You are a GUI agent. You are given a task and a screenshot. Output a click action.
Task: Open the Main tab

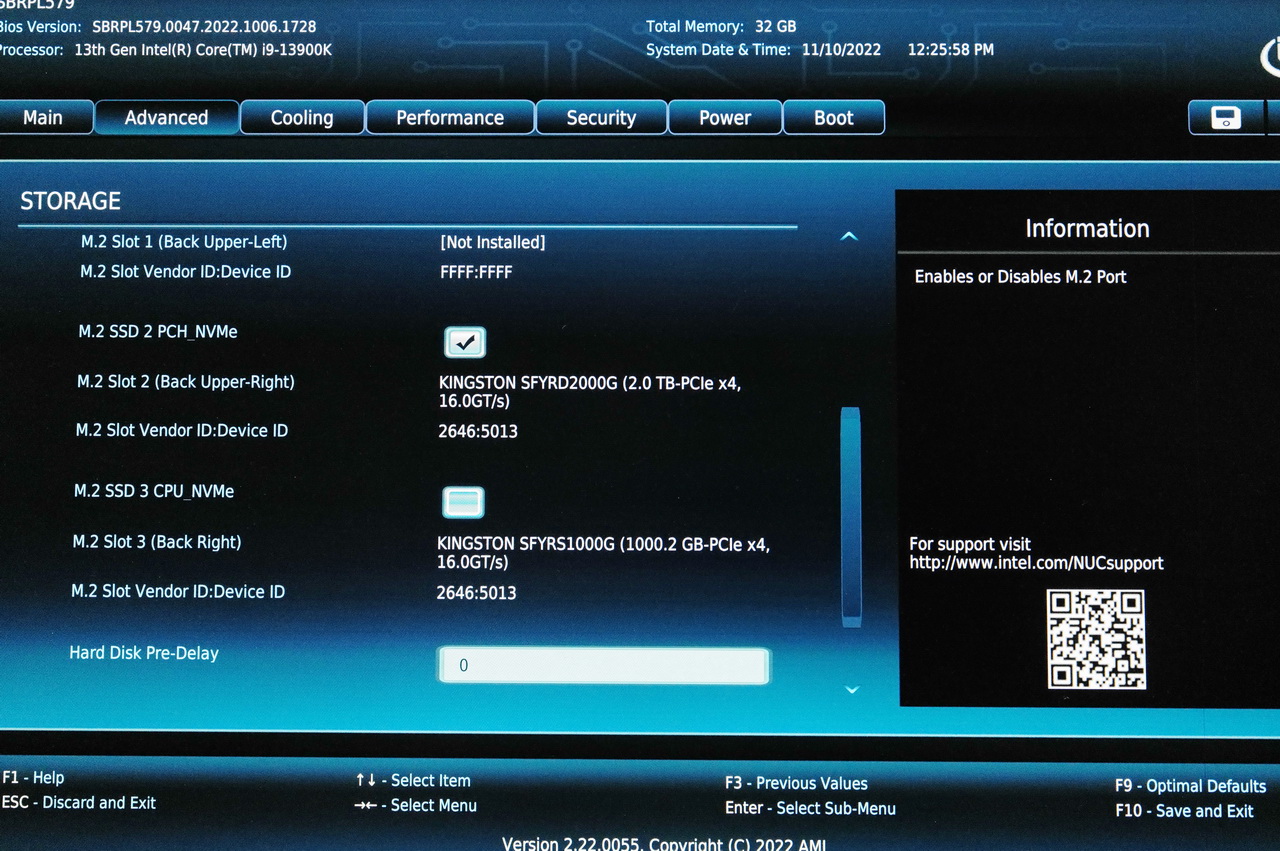click(x=43, y=118)
